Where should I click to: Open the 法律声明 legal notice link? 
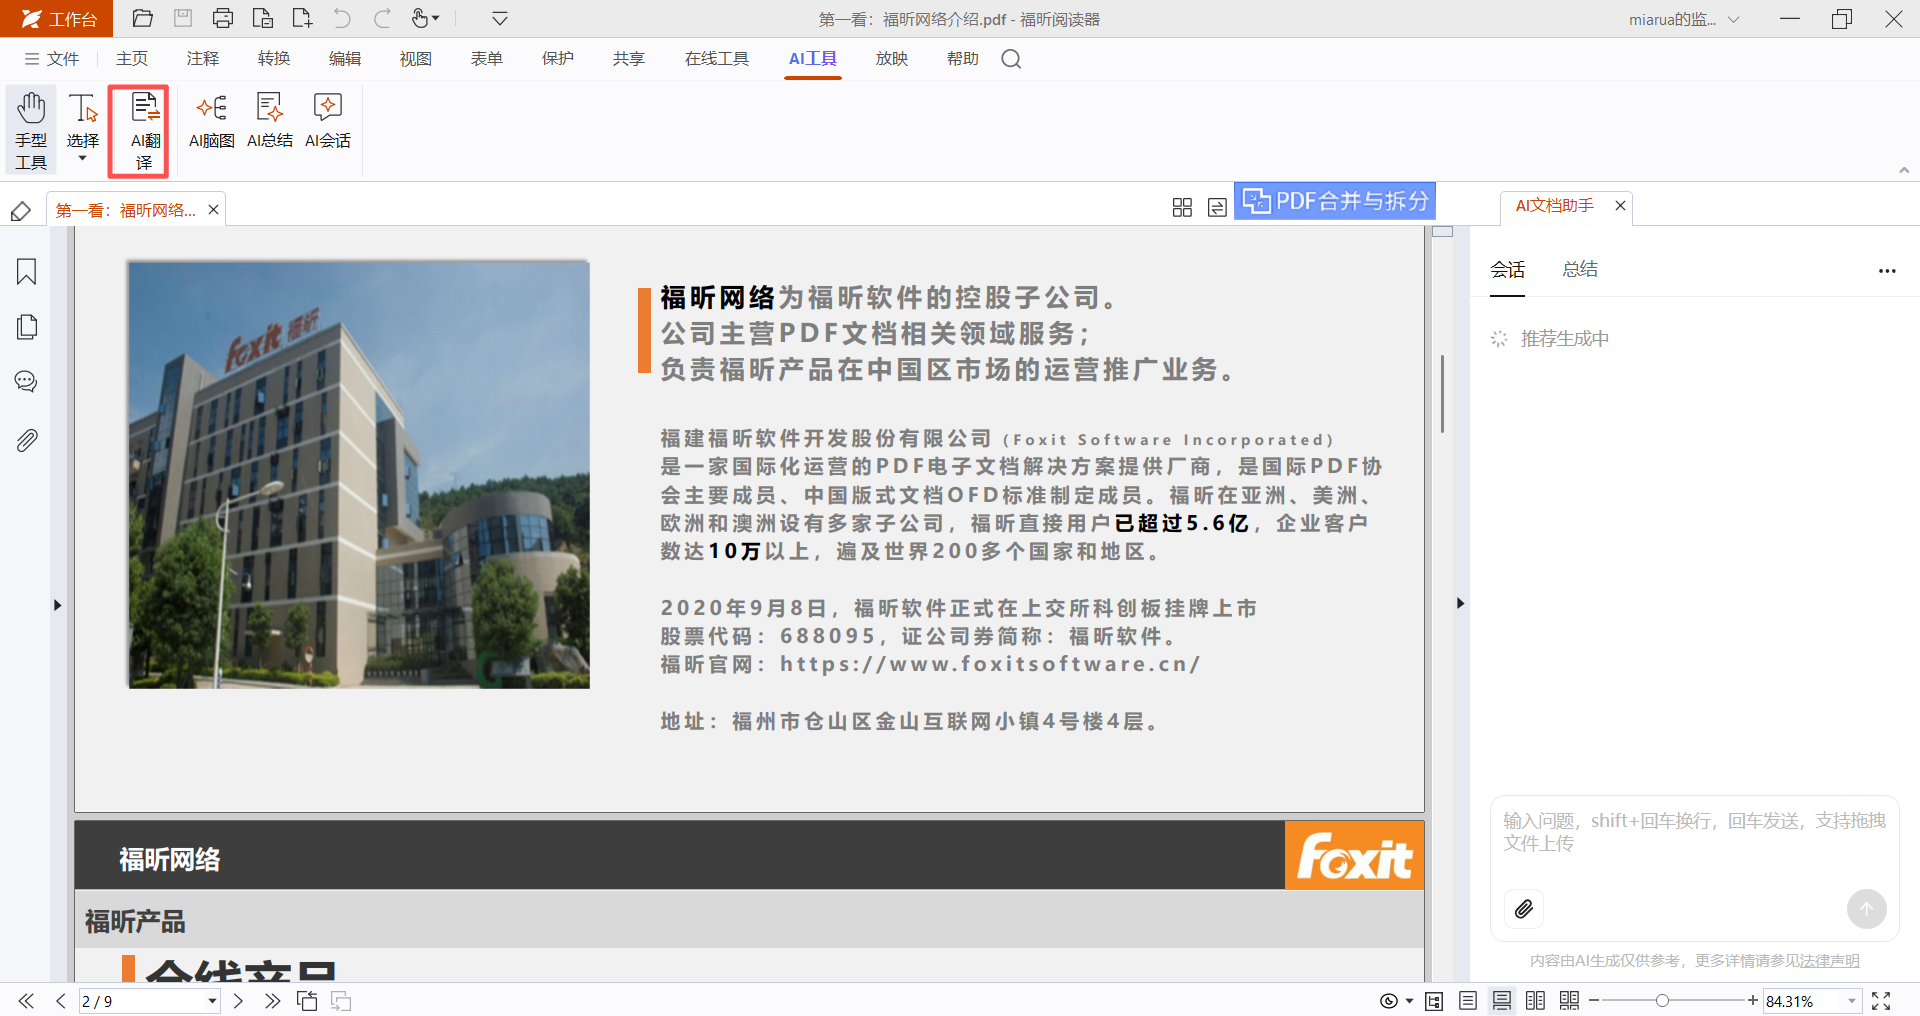1830,961
